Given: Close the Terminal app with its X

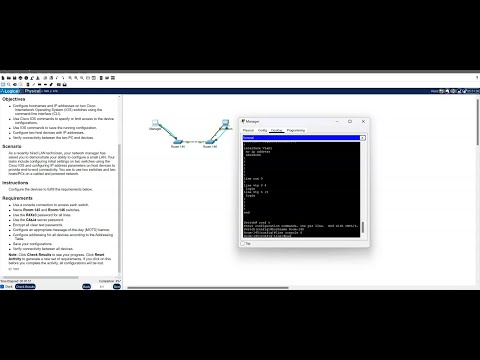Looking at the screenshot, I should (362, 138).
